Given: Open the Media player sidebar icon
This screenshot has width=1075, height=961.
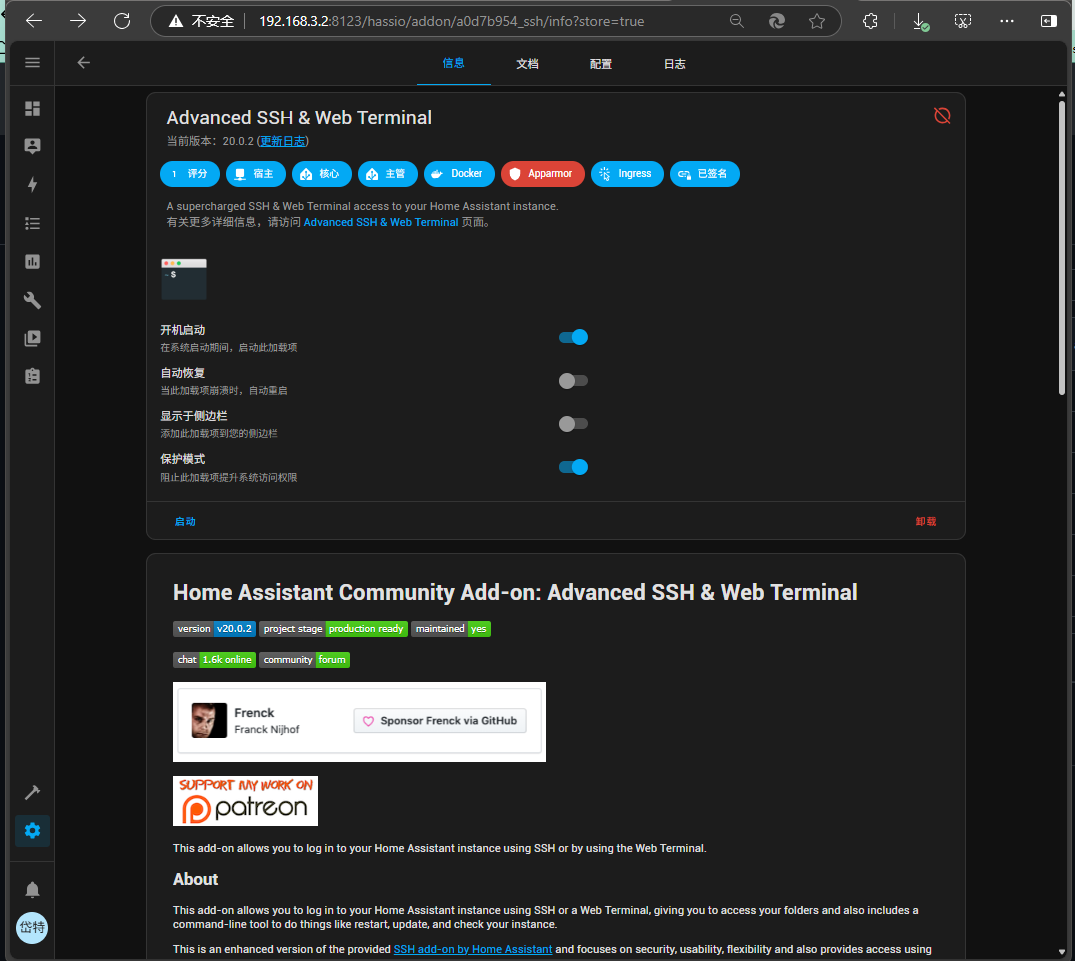Looking at the screenshot, I should click(32, 338).
